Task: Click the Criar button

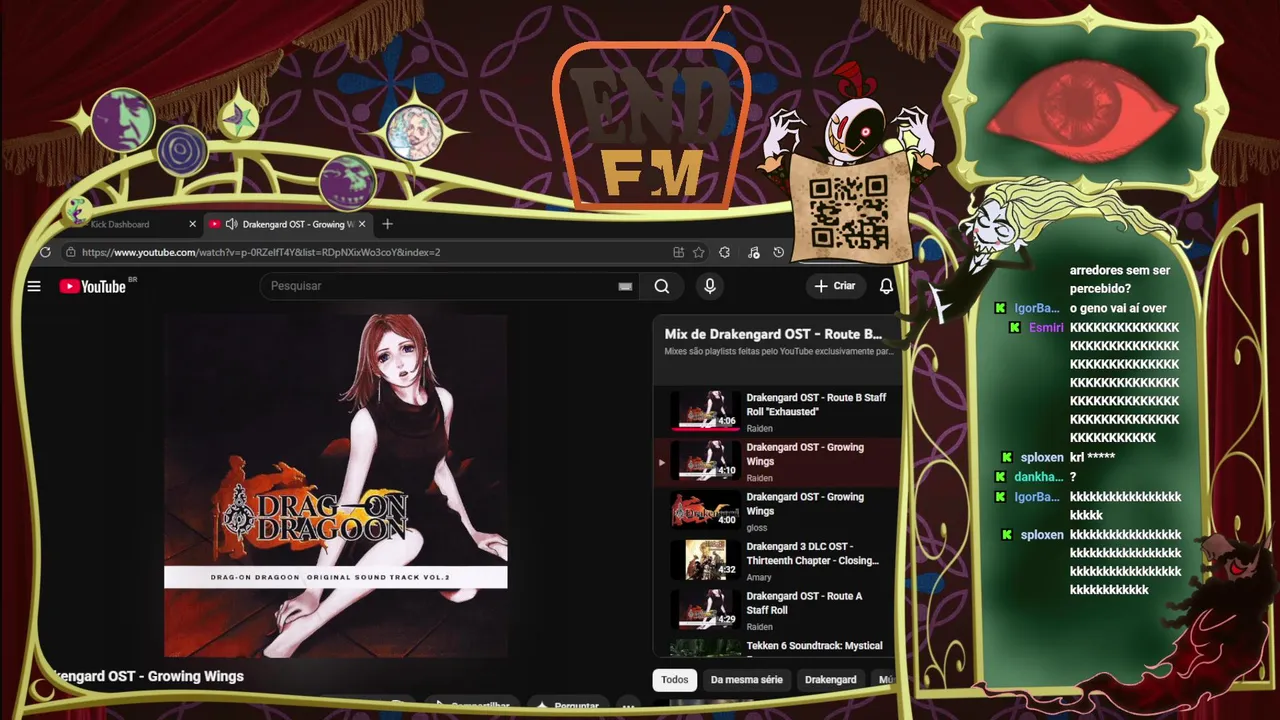Action: click(835, 286)
